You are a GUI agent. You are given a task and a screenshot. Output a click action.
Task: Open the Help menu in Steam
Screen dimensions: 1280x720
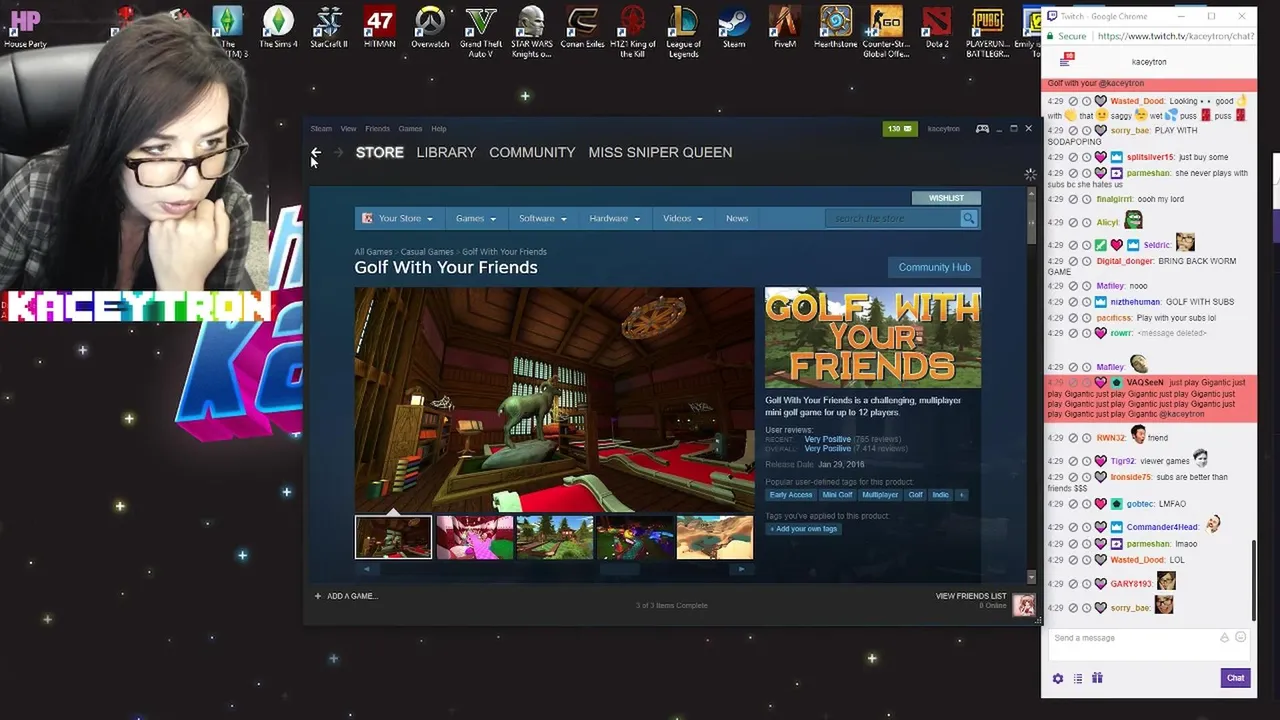click(438, 128)
